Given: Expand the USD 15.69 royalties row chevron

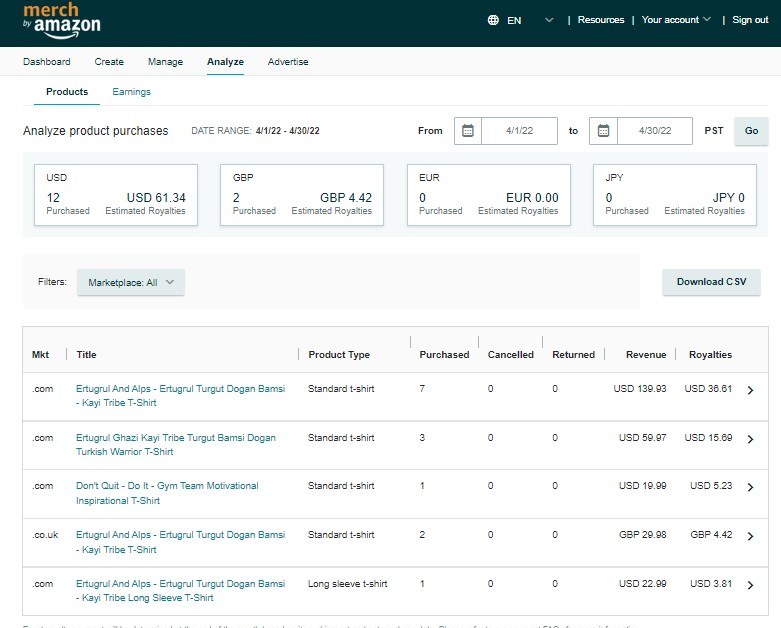Looking at the screenshot, I should click(x=751, y=439).
